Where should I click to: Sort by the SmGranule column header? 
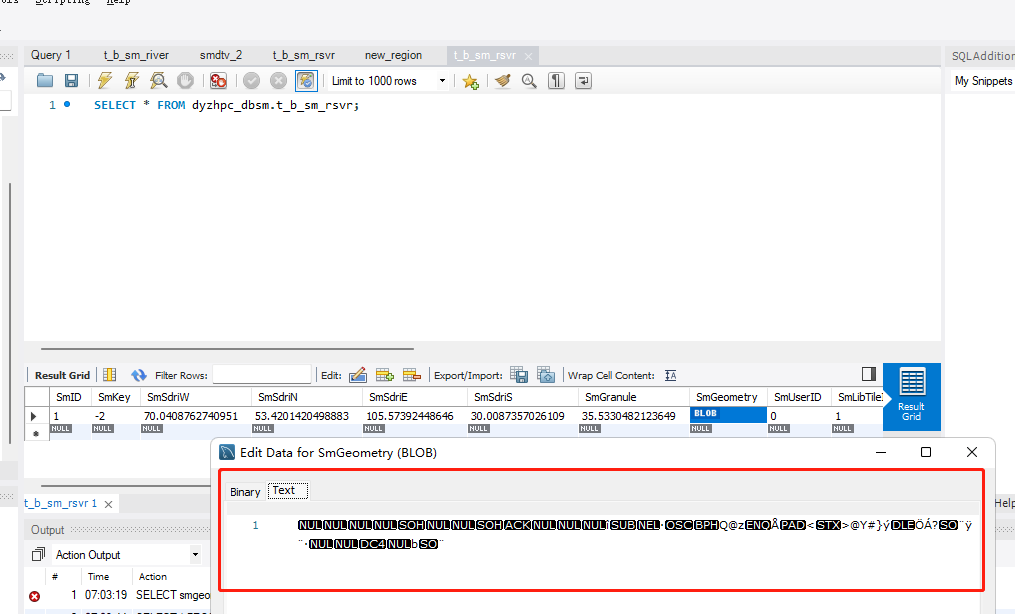click(x=634, y=397)
